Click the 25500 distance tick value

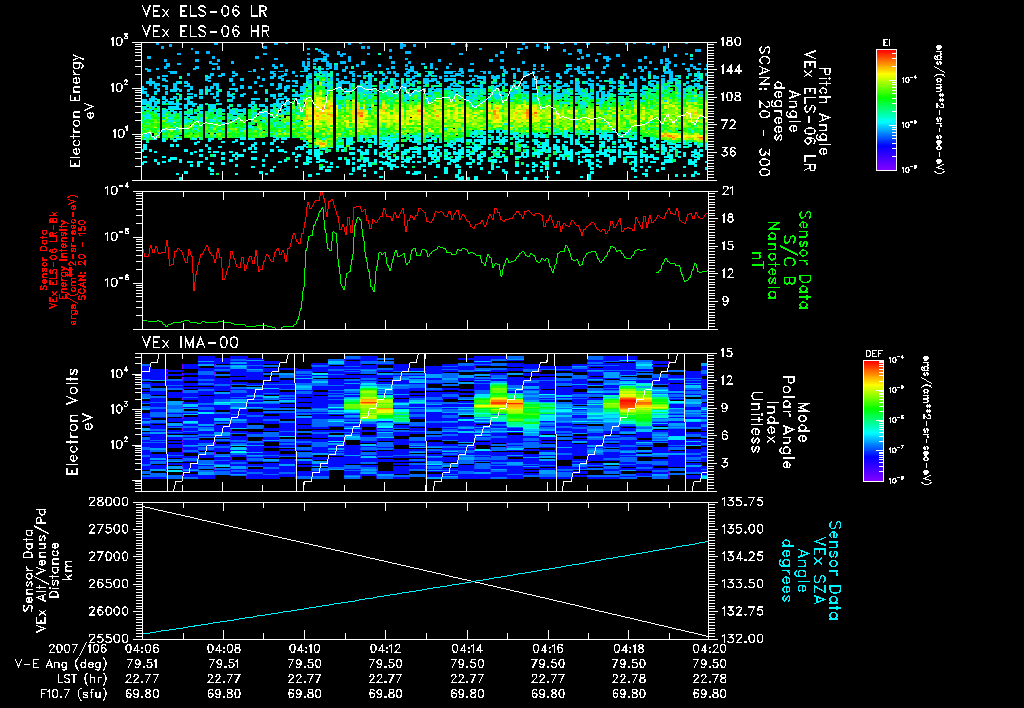pos(108,639)
